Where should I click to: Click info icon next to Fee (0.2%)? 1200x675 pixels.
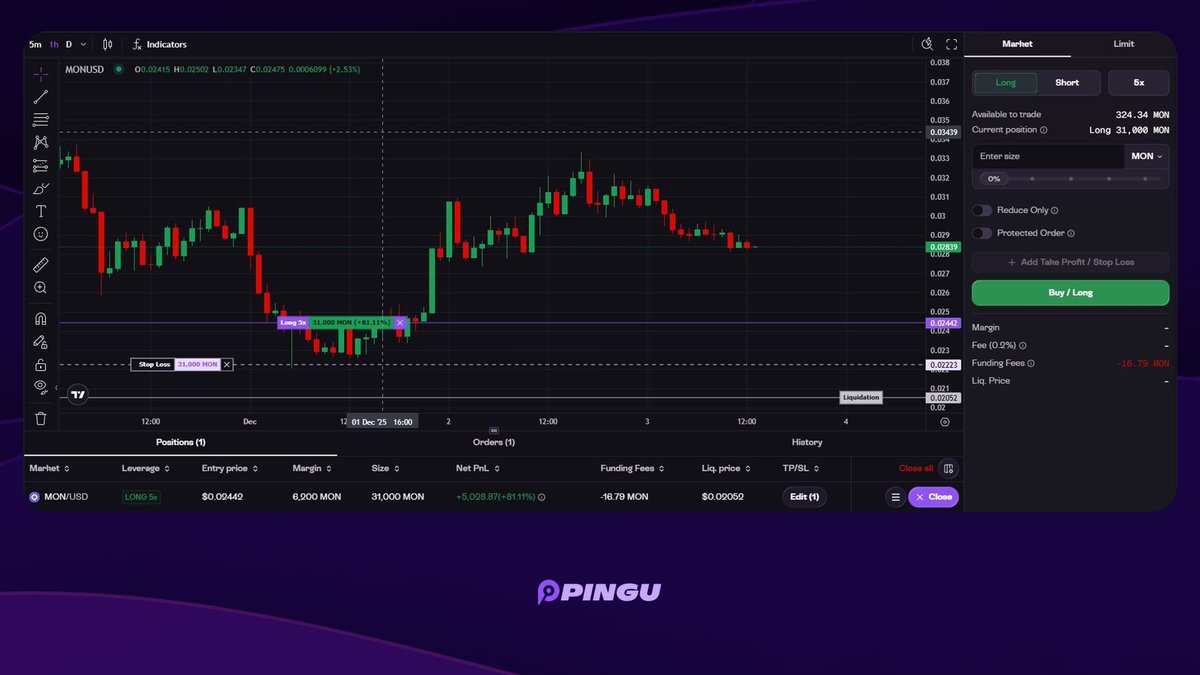coord(1022,345)
